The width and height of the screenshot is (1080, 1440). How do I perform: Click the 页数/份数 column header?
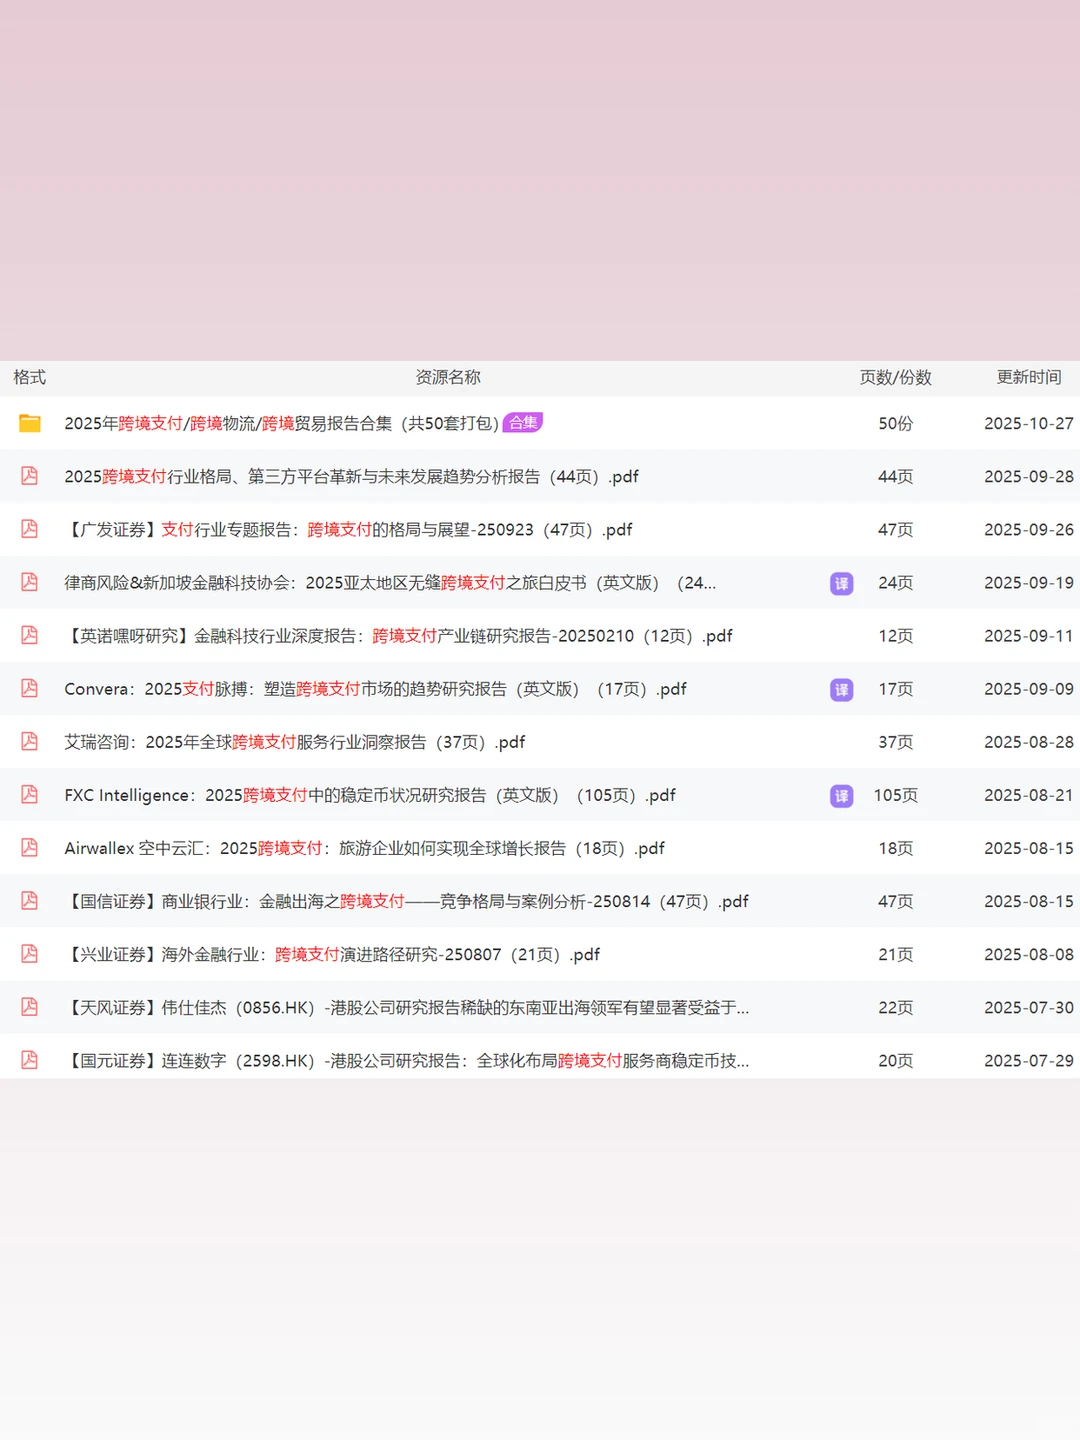895,377
